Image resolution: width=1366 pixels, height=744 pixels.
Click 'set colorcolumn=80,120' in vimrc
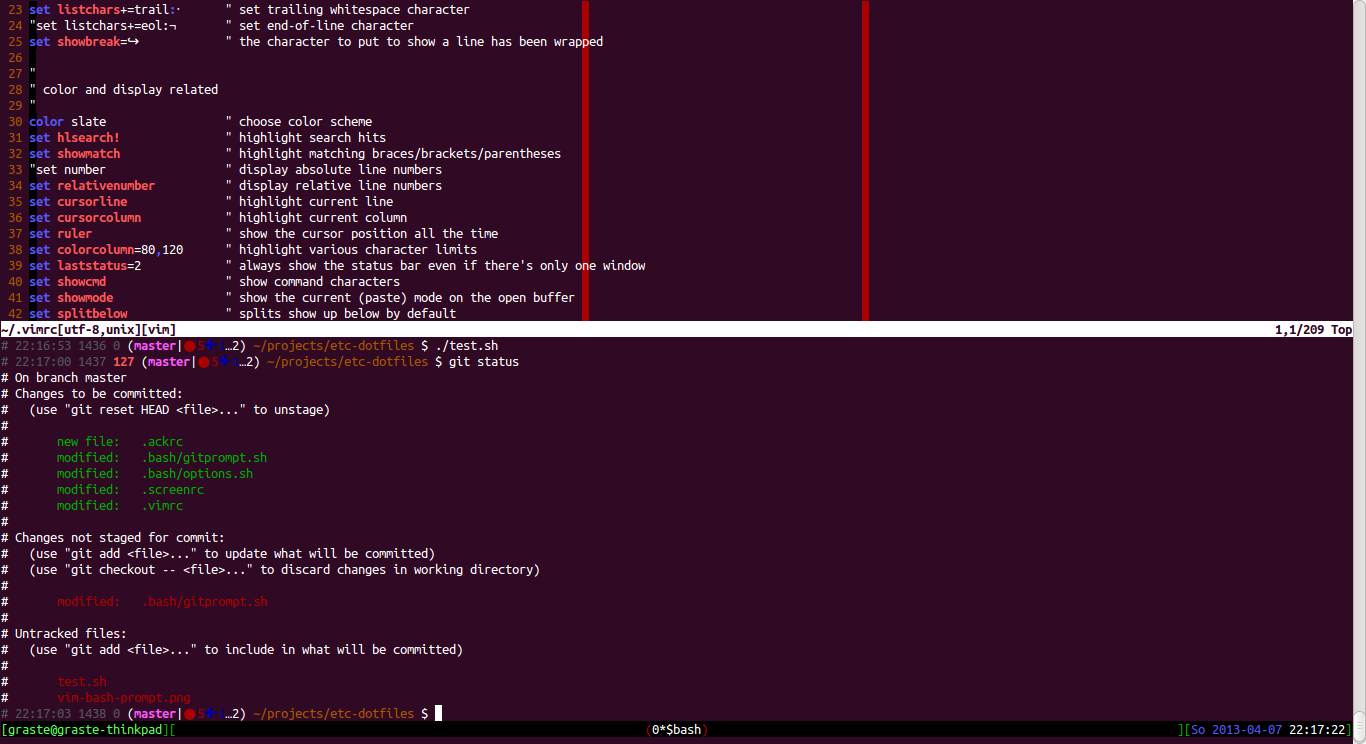[x=106, y=249]
